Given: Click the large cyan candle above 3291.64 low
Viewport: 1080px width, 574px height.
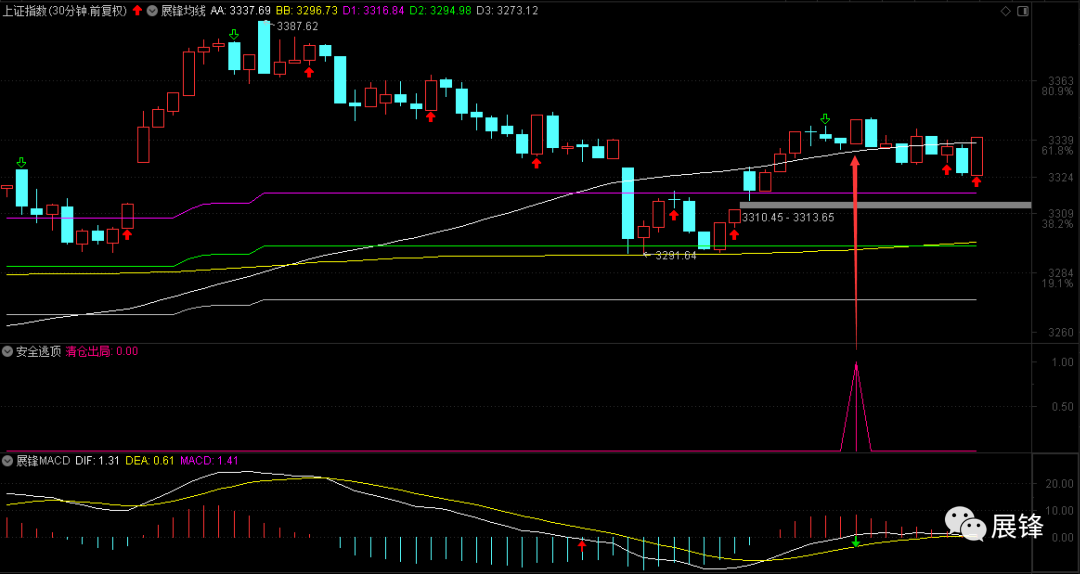Looking at the screenshot, I should coord(627,202).
